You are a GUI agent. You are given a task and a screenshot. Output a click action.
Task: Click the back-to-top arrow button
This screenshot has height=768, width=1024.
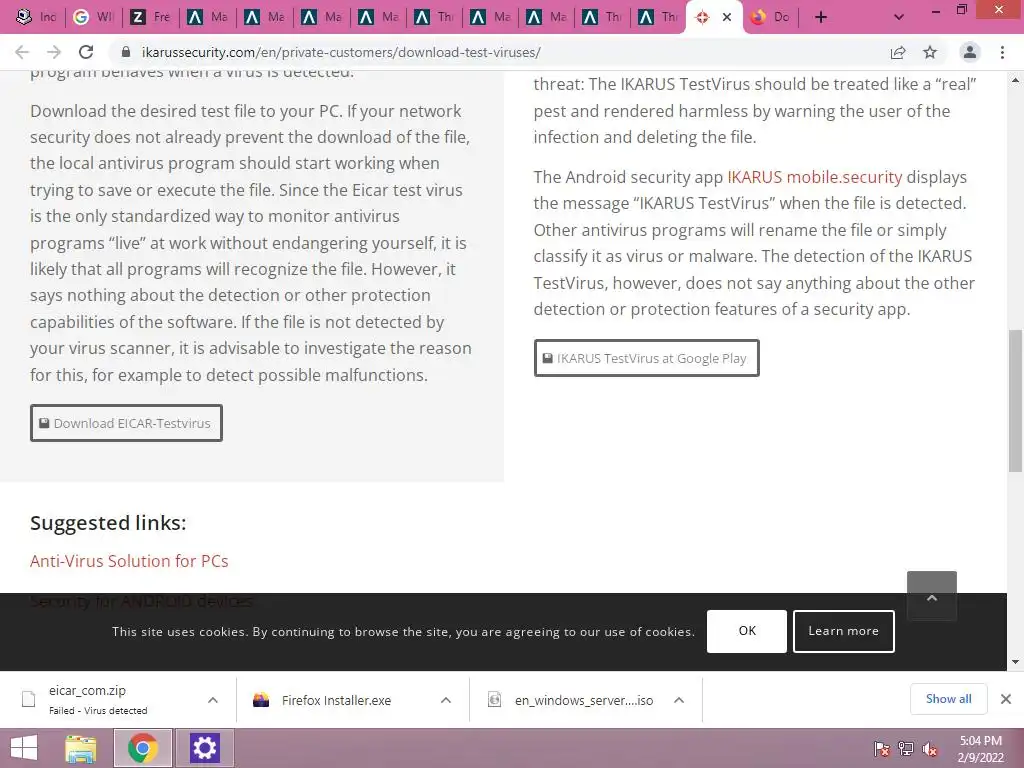[x=932, y=596]
